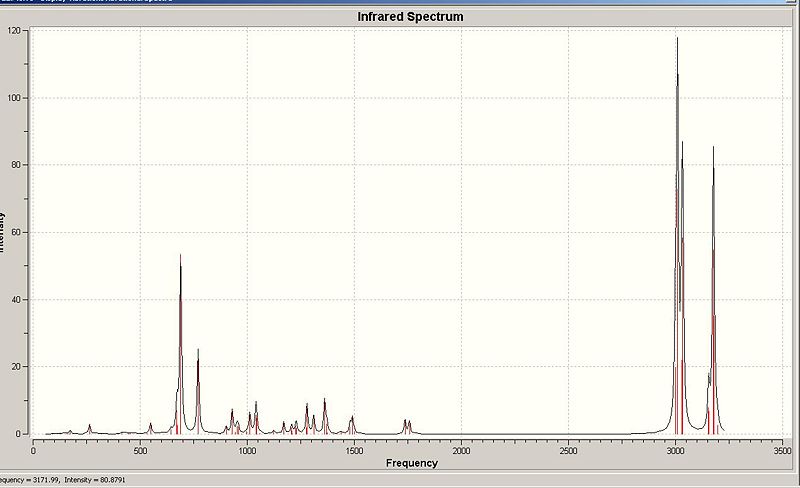Click the "Infrared Spectrum" chart title
This screenshot has width=800, height=488.
pyautogui.click(x=410, y=17)
